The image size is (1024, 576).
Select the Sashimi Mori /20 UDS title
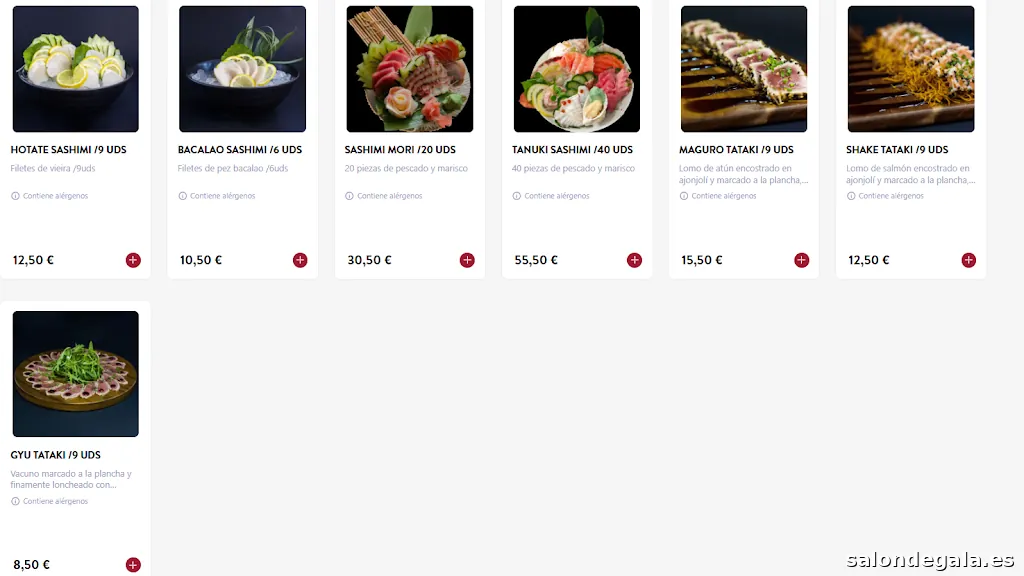click(x=400, y=150)
